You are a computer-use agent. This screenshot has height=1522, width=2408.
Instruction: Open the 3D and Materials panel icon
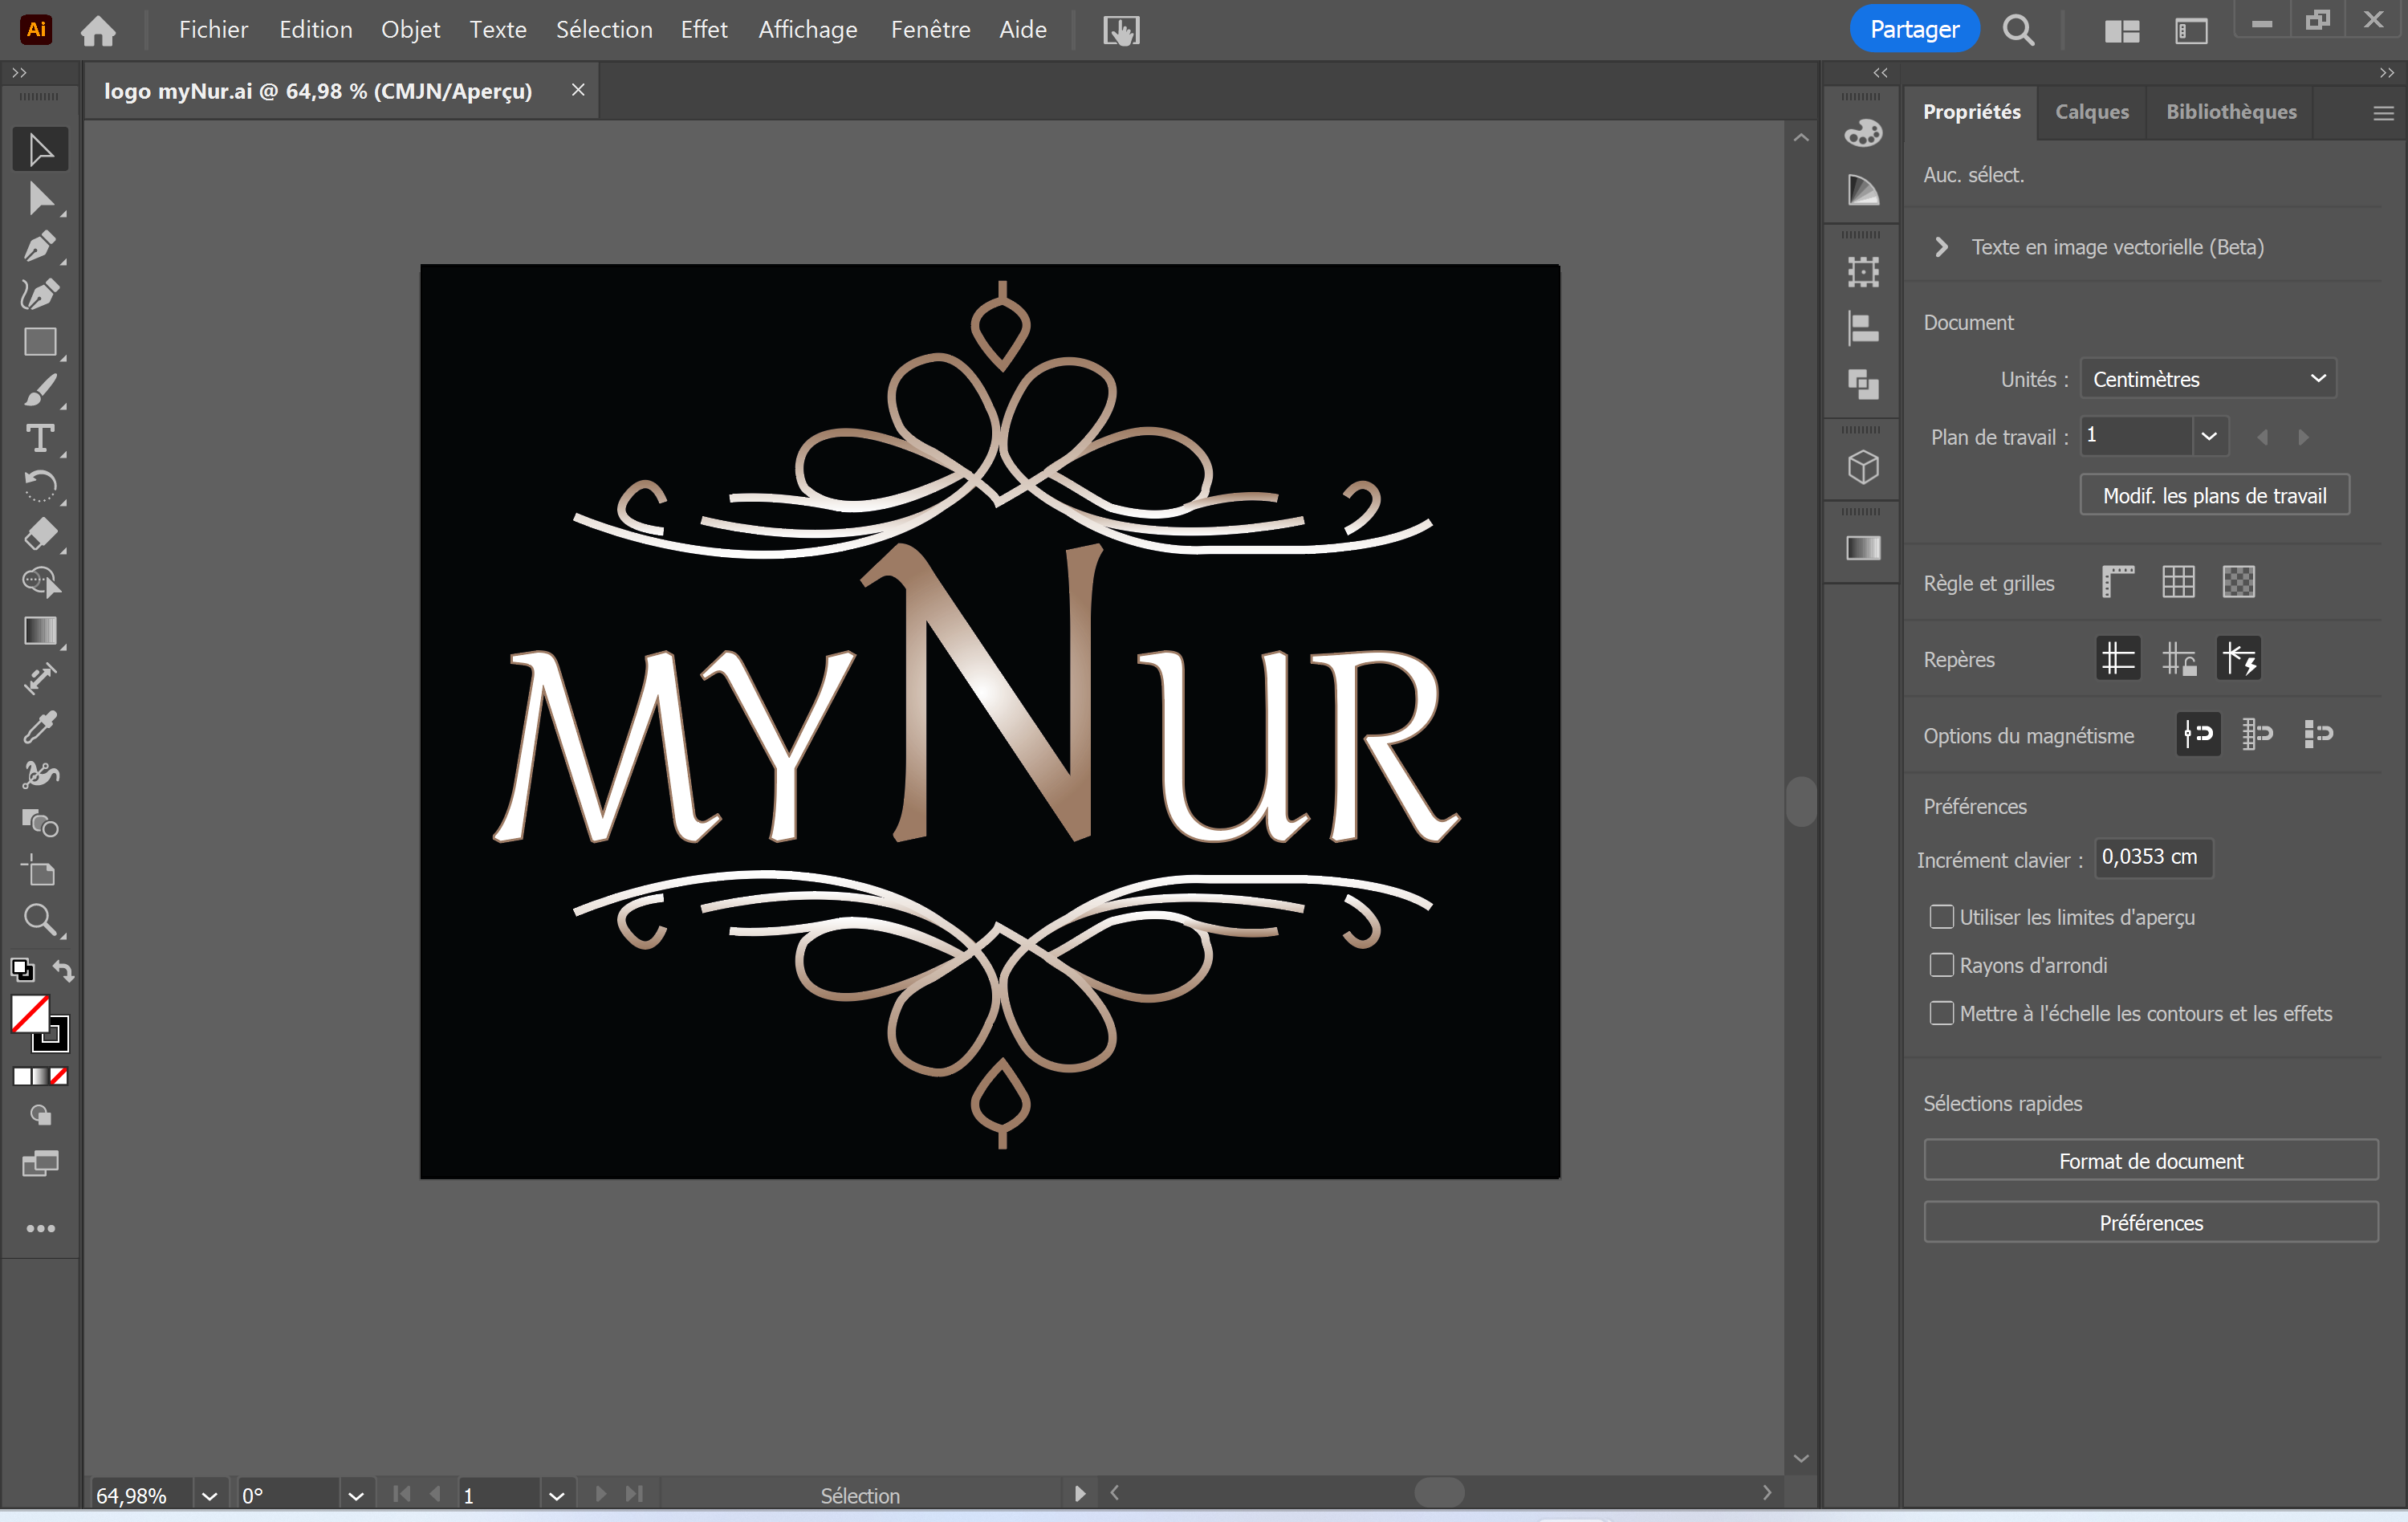[1863, 466]
